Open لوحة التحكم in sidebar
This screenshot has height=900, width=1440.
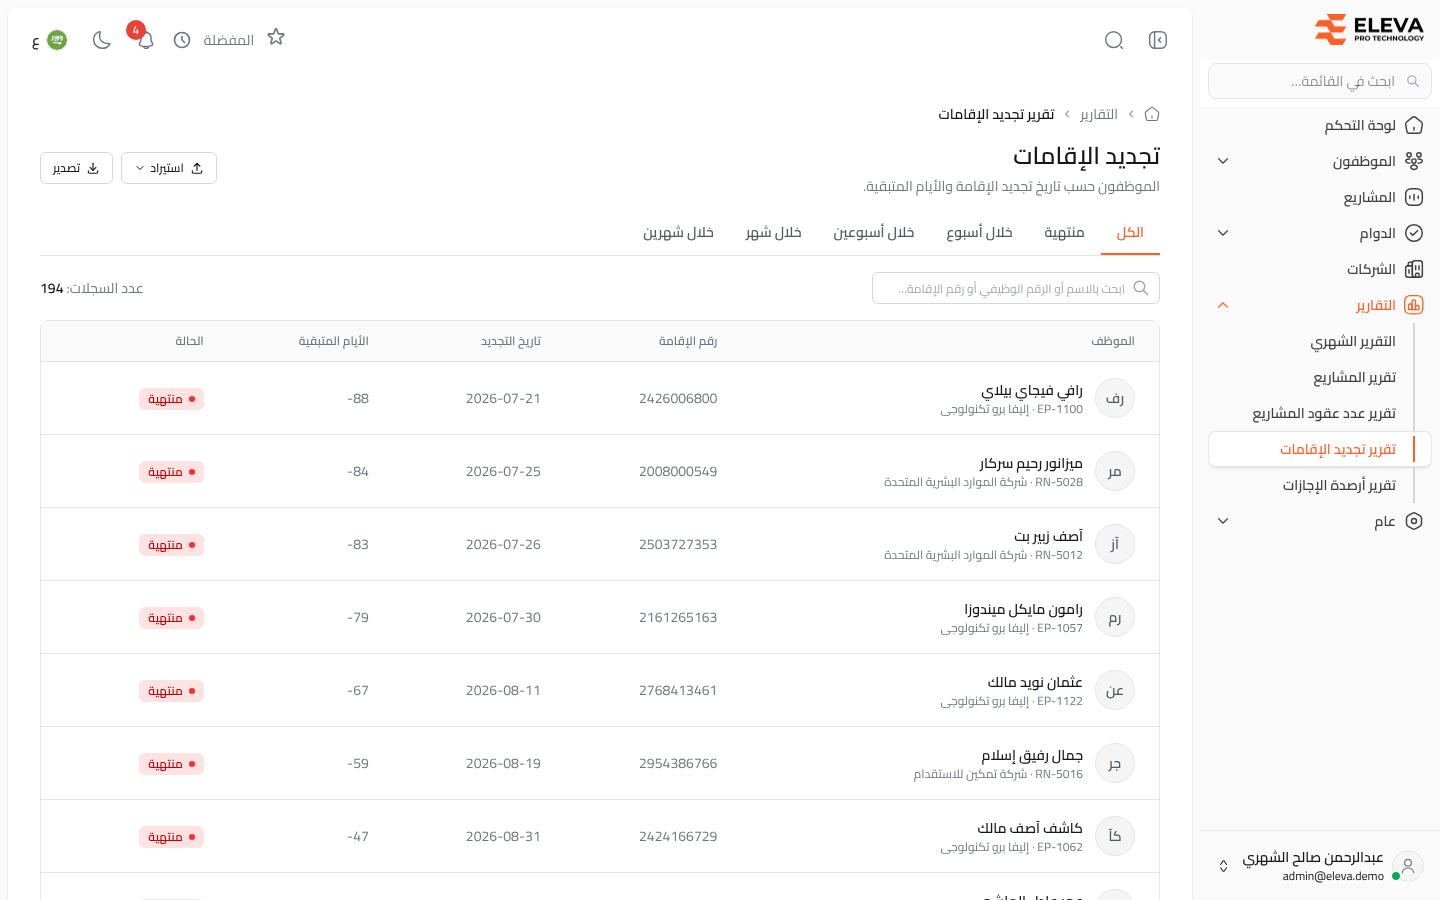pyautogui.click(x=1320, y=125)
